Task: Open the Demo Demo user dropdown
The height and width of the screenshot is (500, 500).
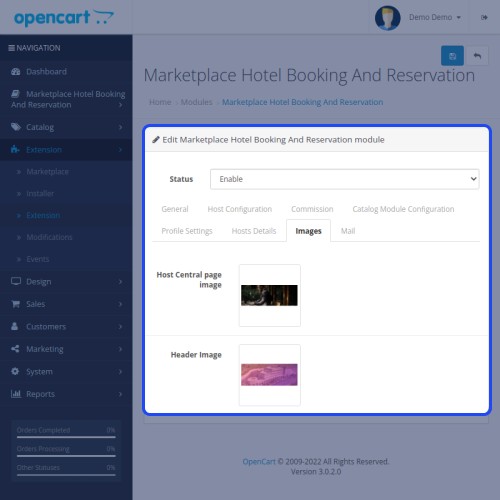Action: (435, 17)
